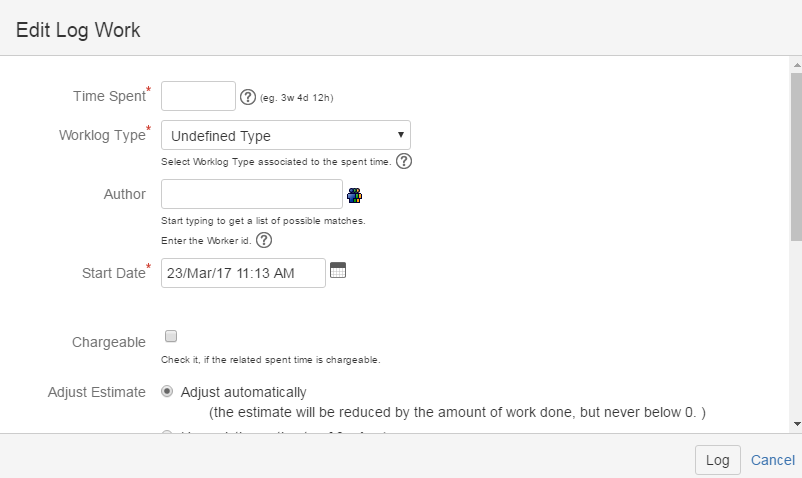This screenshot has height=478, width=802.
Task: Focus the Time Spent input field
Action: click(x=198, y=97)
